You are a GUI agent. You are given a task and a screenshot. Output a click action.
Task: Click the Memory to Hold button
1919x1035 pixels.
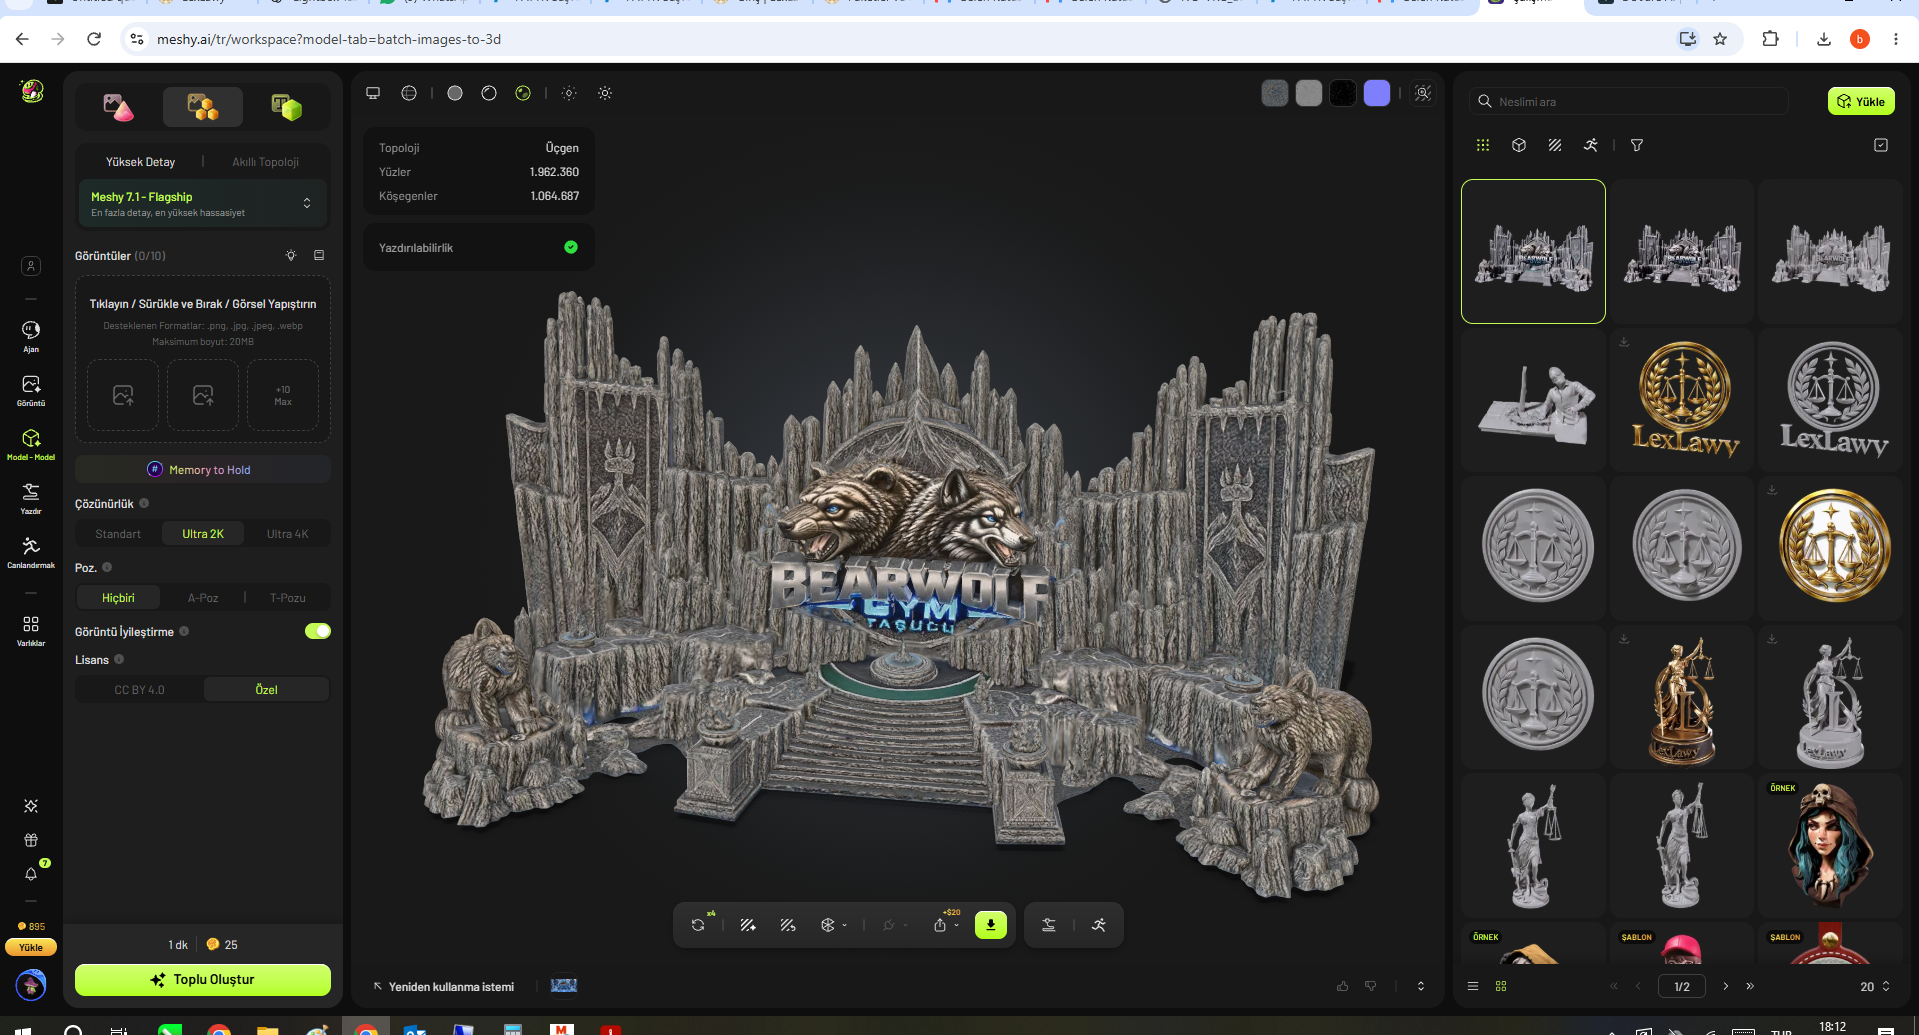click(x=203, y=469)
